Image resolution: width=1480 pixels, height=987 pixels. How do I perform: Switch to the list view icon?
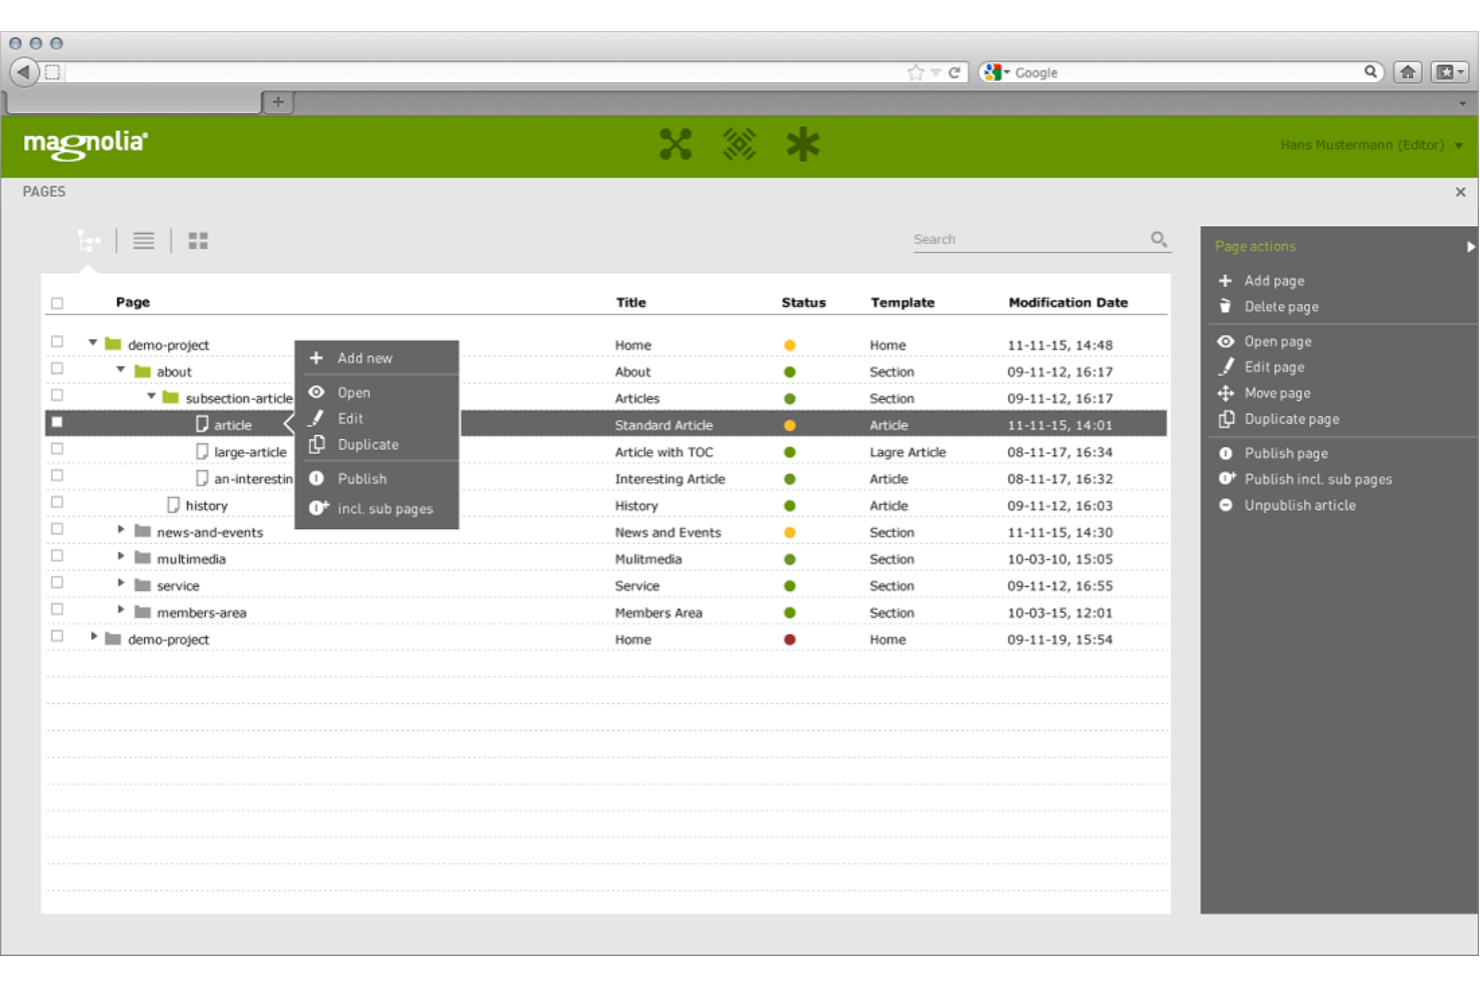click(144, 241)
